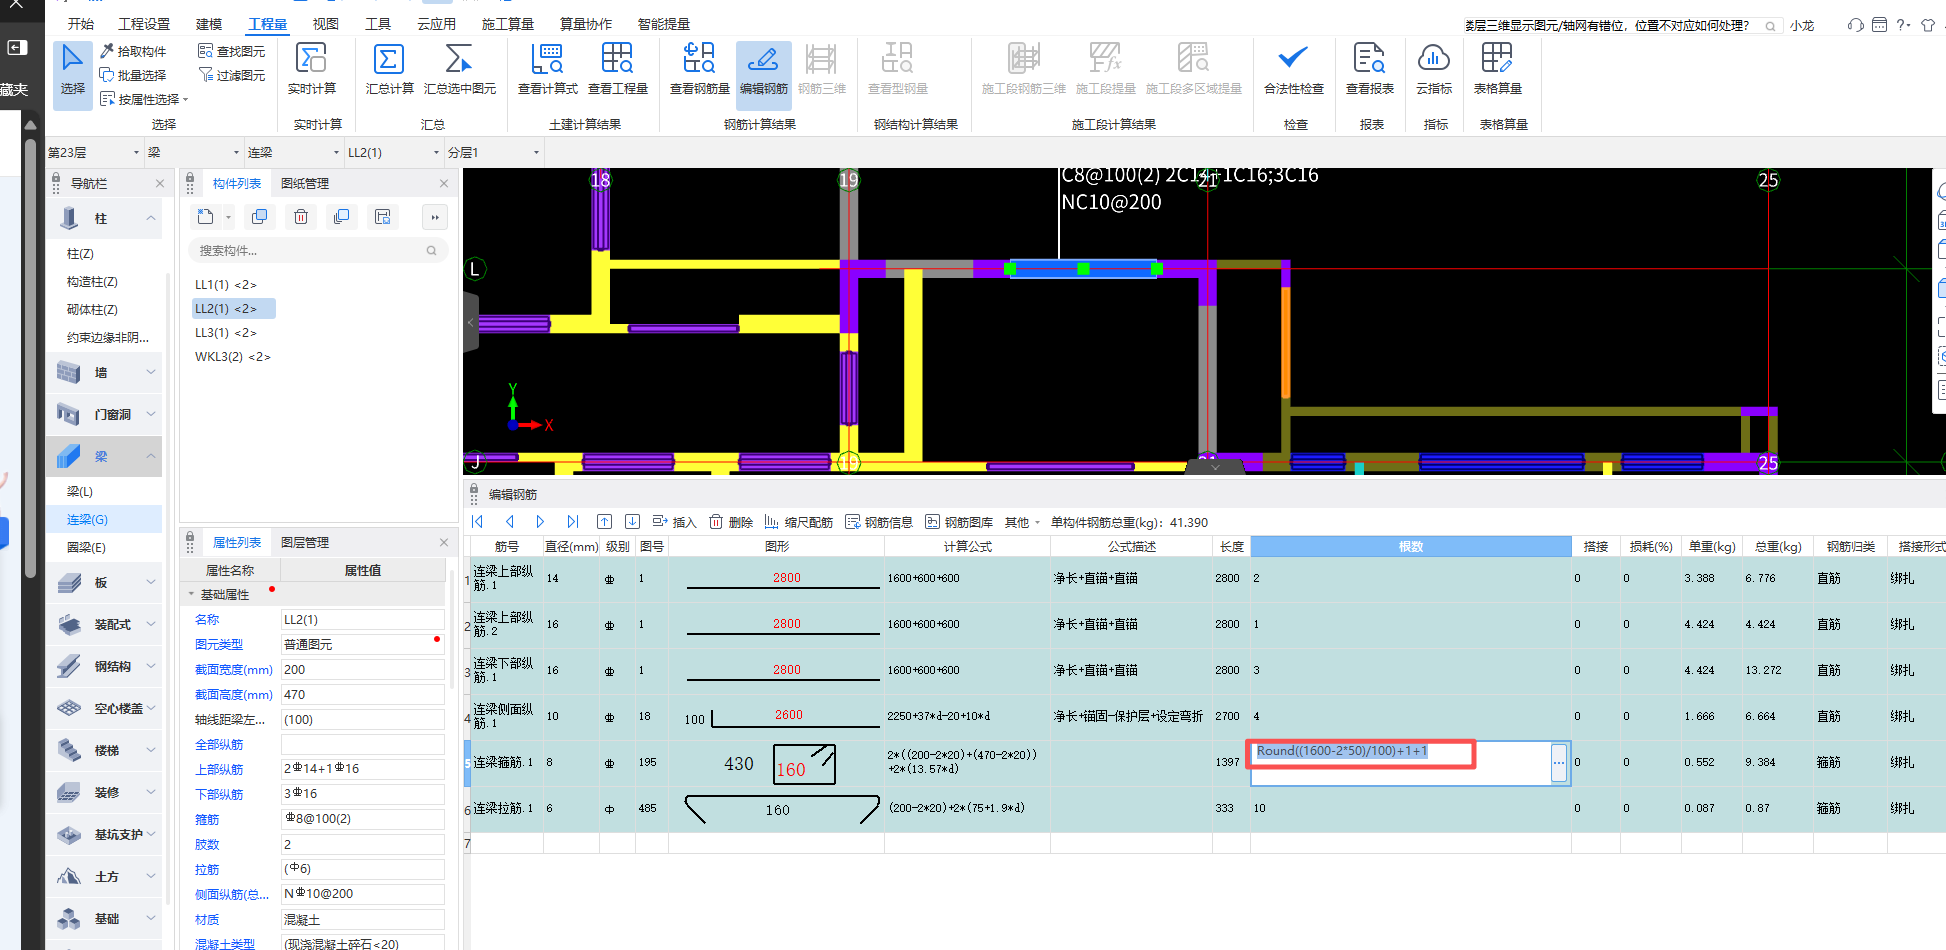Open 钢筋信息
The image size is (1946, 950).
click(x=879, y=522)
